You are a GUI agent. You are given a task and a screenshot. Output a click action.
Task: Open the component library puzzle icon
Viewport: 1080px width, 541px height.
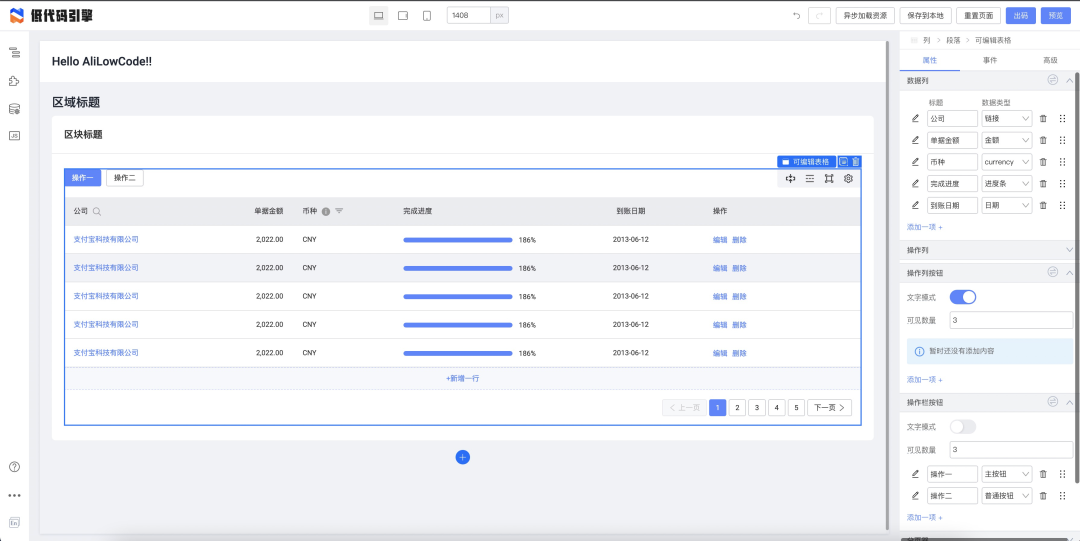(x=14, y=81)
